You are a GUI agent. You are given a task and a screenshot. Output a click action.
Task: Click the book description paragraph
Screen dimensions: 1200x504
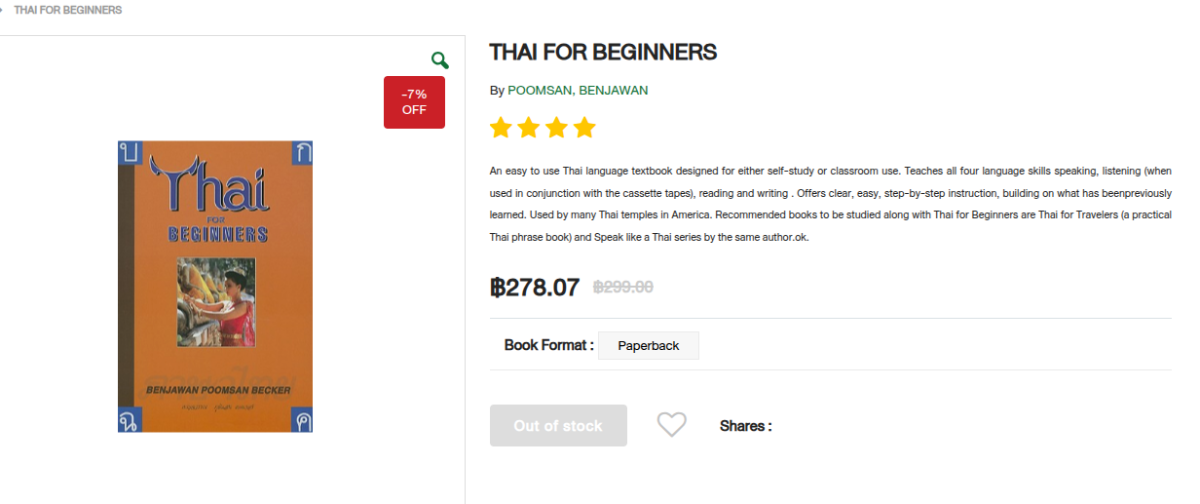point(830,205)
